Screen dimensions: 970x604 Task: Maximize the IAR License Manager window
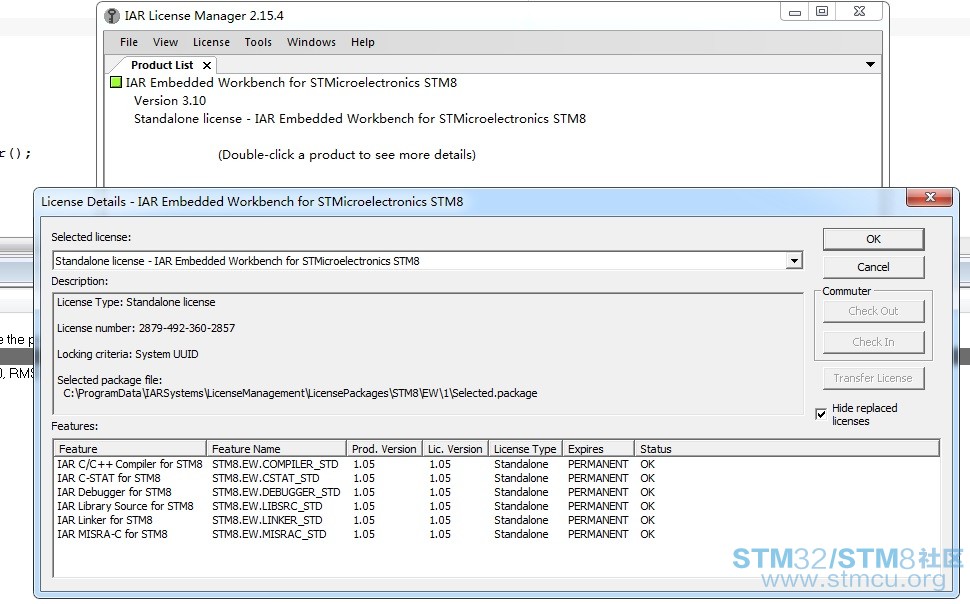click(822, 12)
